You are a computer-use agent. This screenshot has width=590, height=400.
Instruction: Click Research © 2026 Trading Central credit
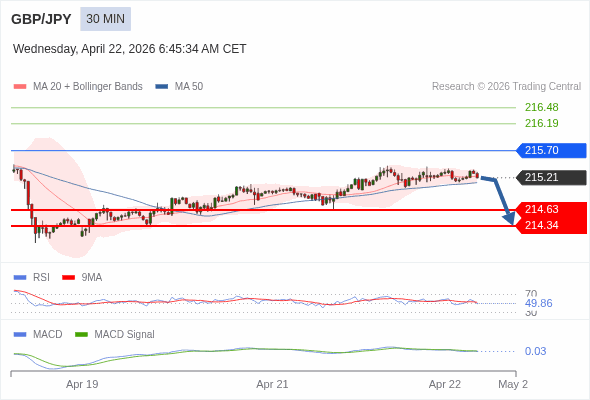tap(506, 87)
